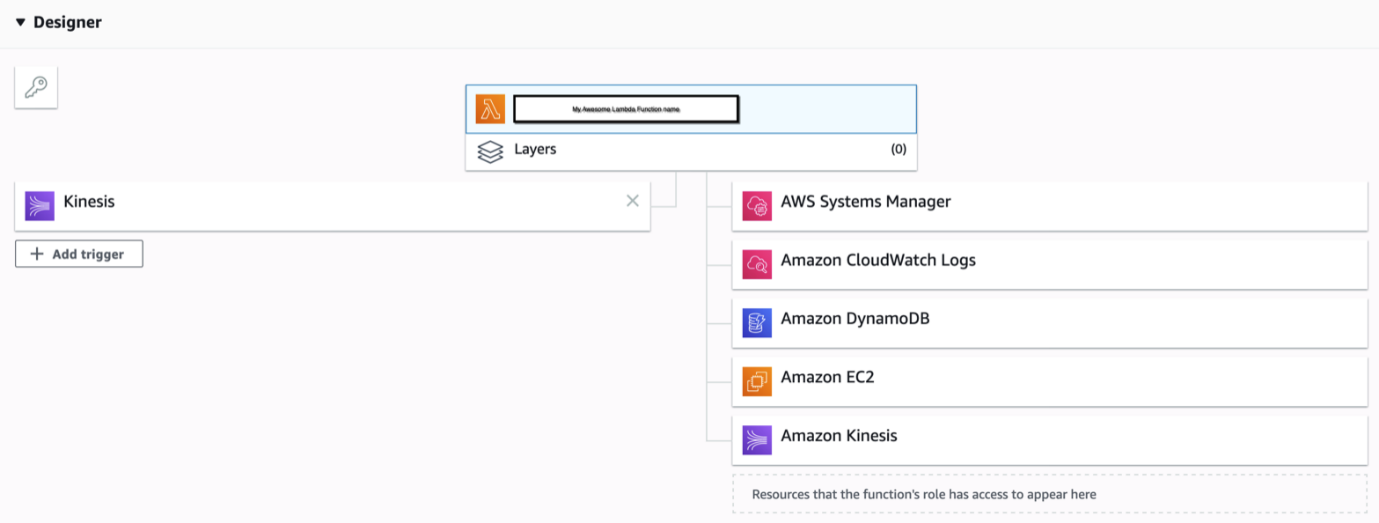Open the Layers row
The image size is (1379, 523).
[x=691, y=152]
